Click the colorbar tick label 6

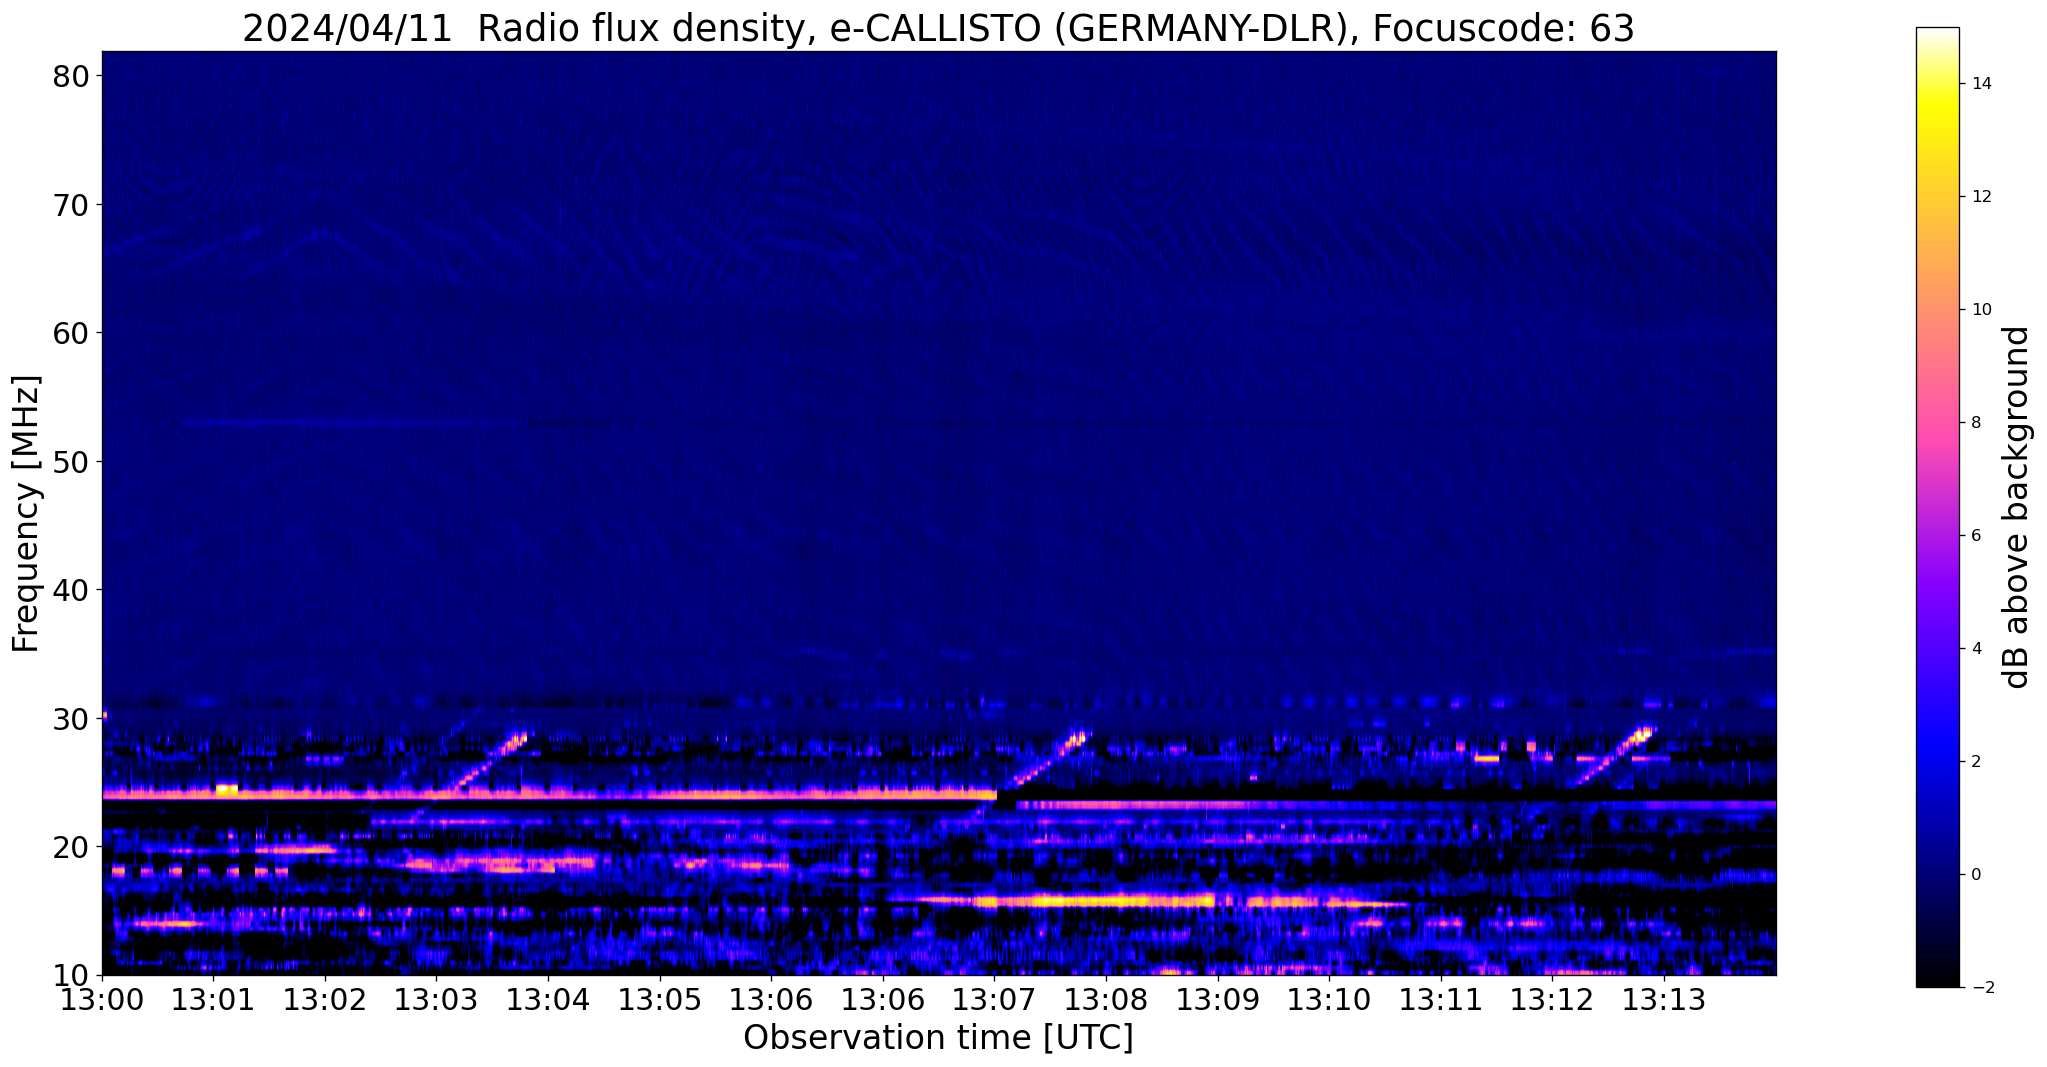1975,536
